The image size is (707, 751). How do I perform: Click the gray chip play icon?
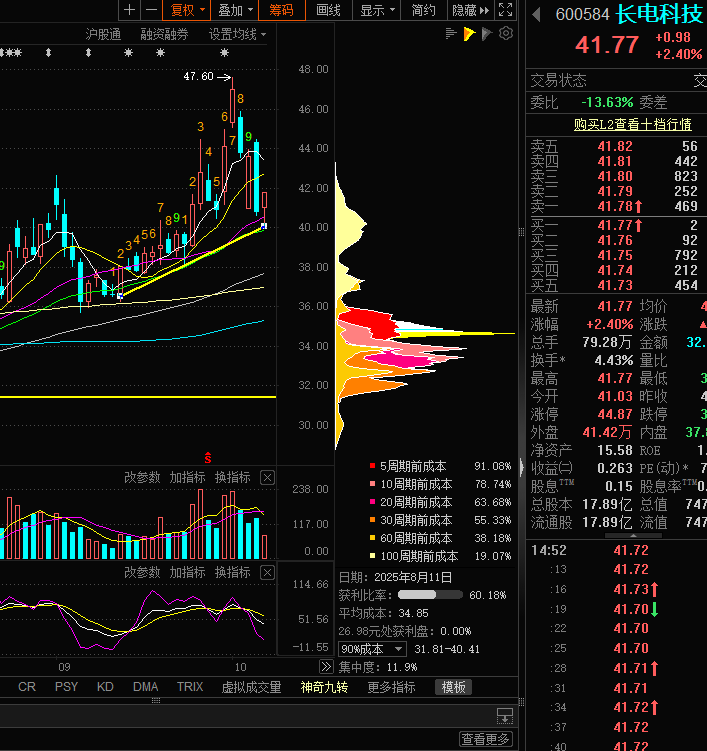[x=487, y=34]
